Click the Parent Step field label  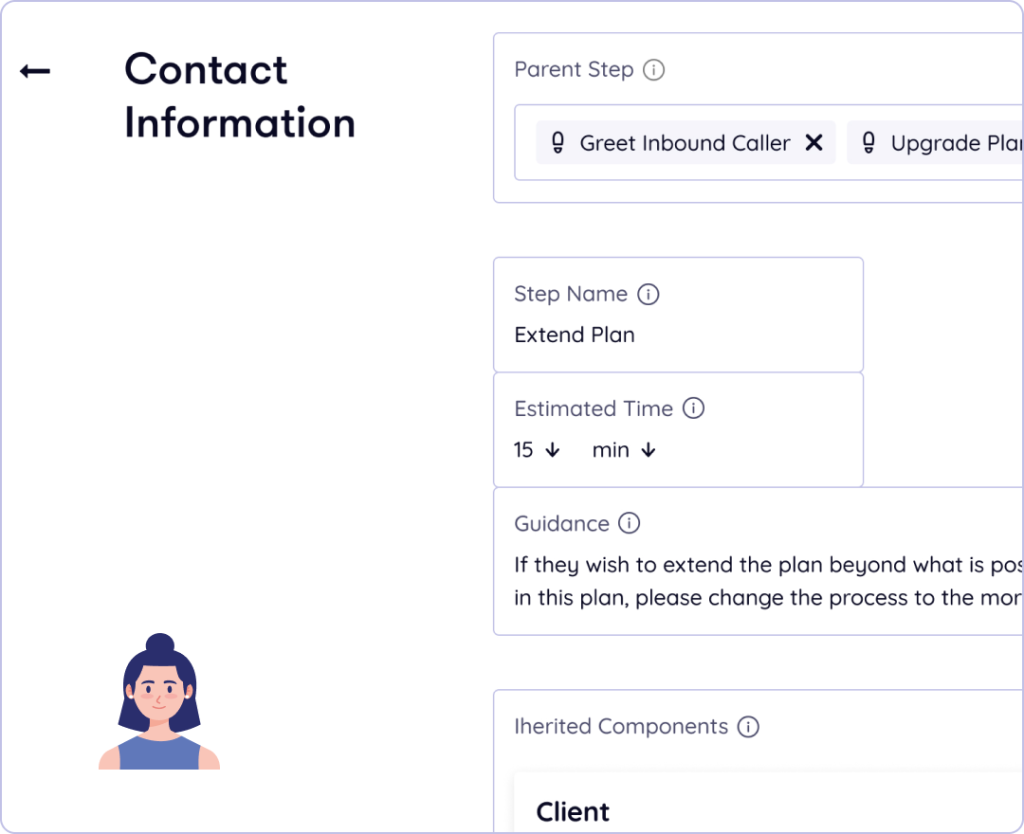[573, 70]
